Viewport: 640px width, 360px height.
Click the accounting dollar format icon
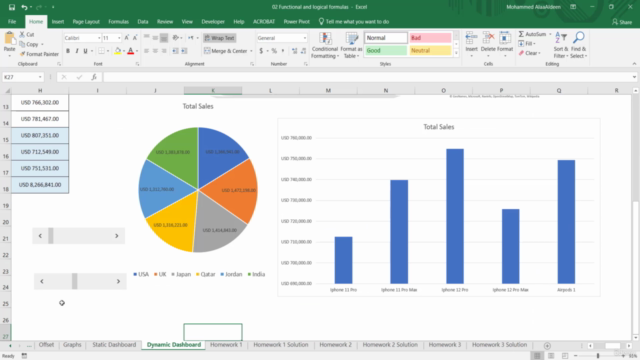pyautogui.click(x=261, y=51)
